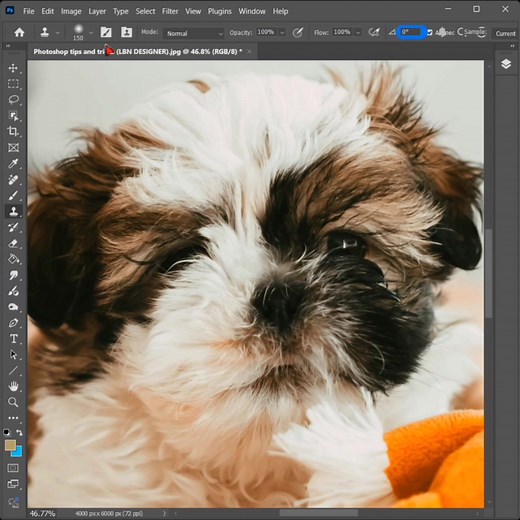Image resolution: width=520 pixels, height=520 pixels.
Task: Open the Image menu
Action: coord(71,11)
